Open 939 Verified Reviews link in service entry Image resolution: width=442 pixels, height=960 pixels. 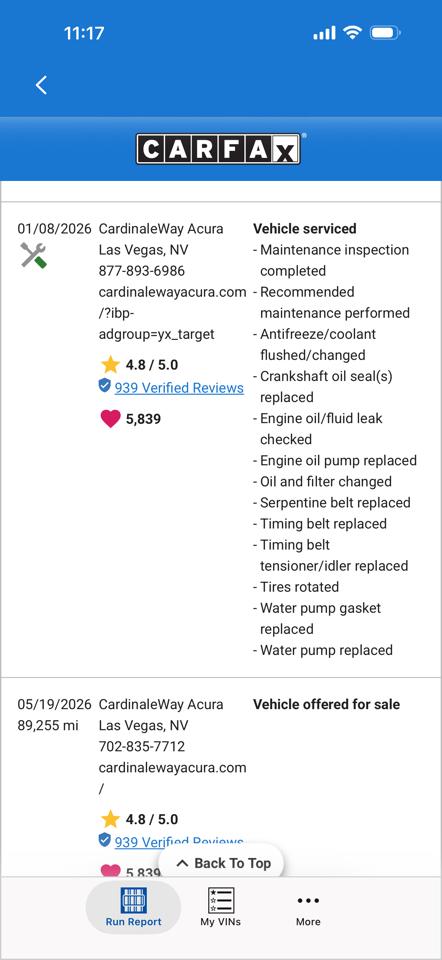point(179,388)
